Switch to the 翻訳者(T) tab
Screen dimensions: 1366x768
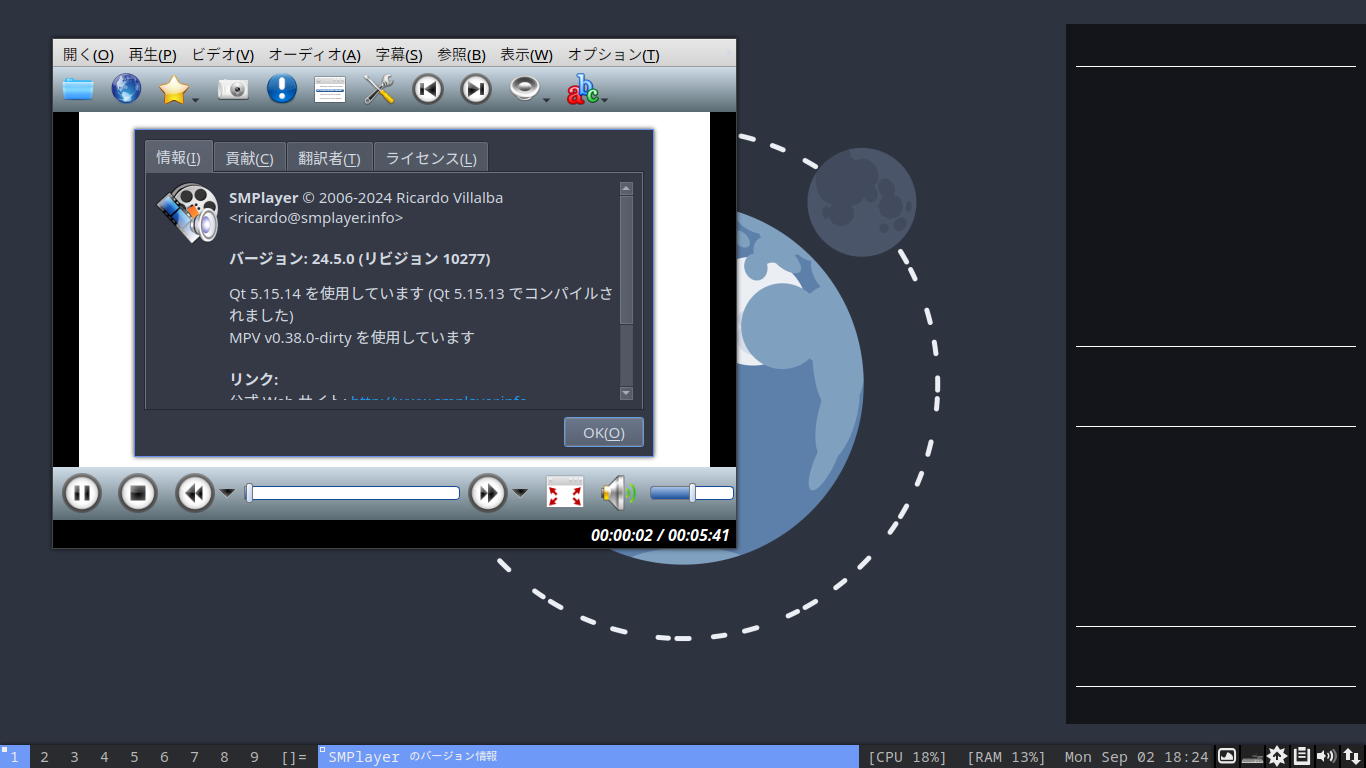tap(329, 158)
